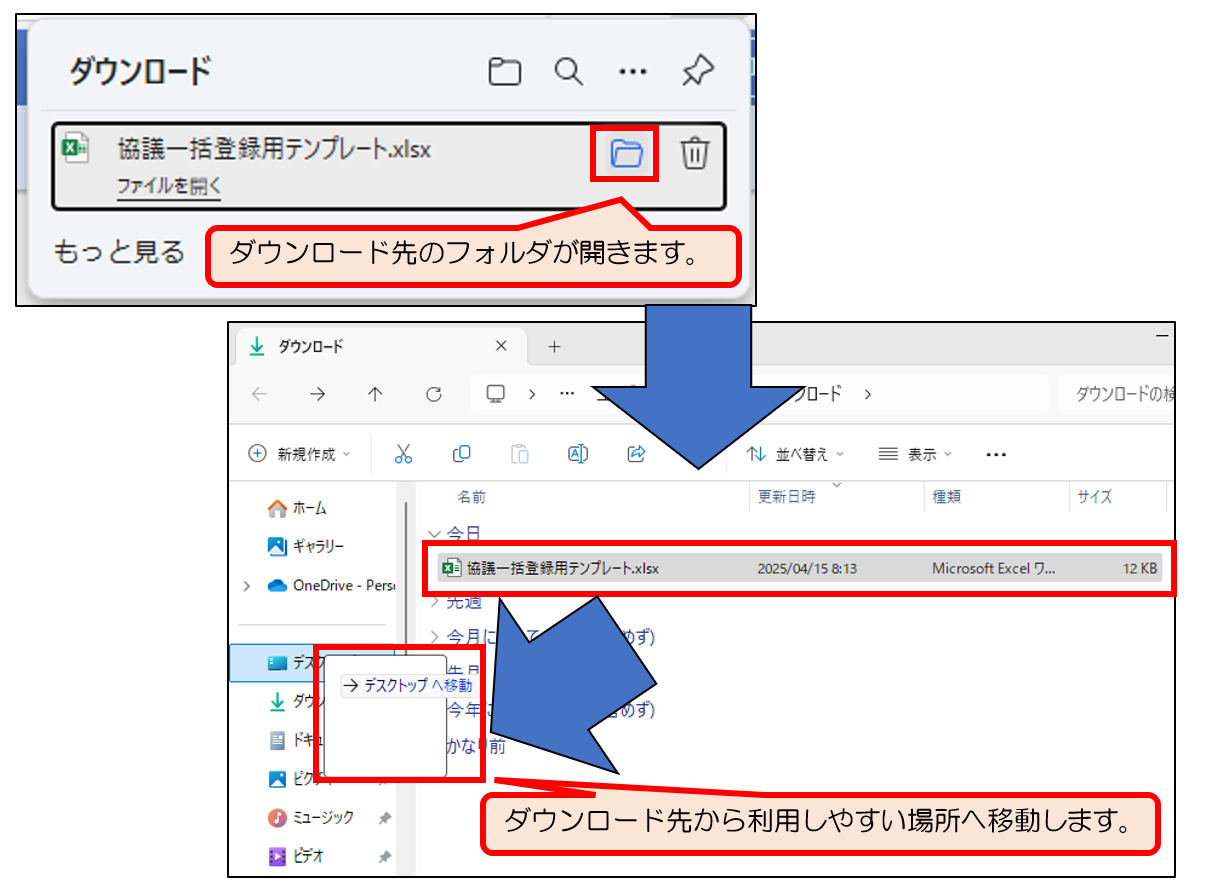Click the ドキュメント document icon in sidebar
The height and width of the screenshot is (890, 1226).
(x=277, y=740)
